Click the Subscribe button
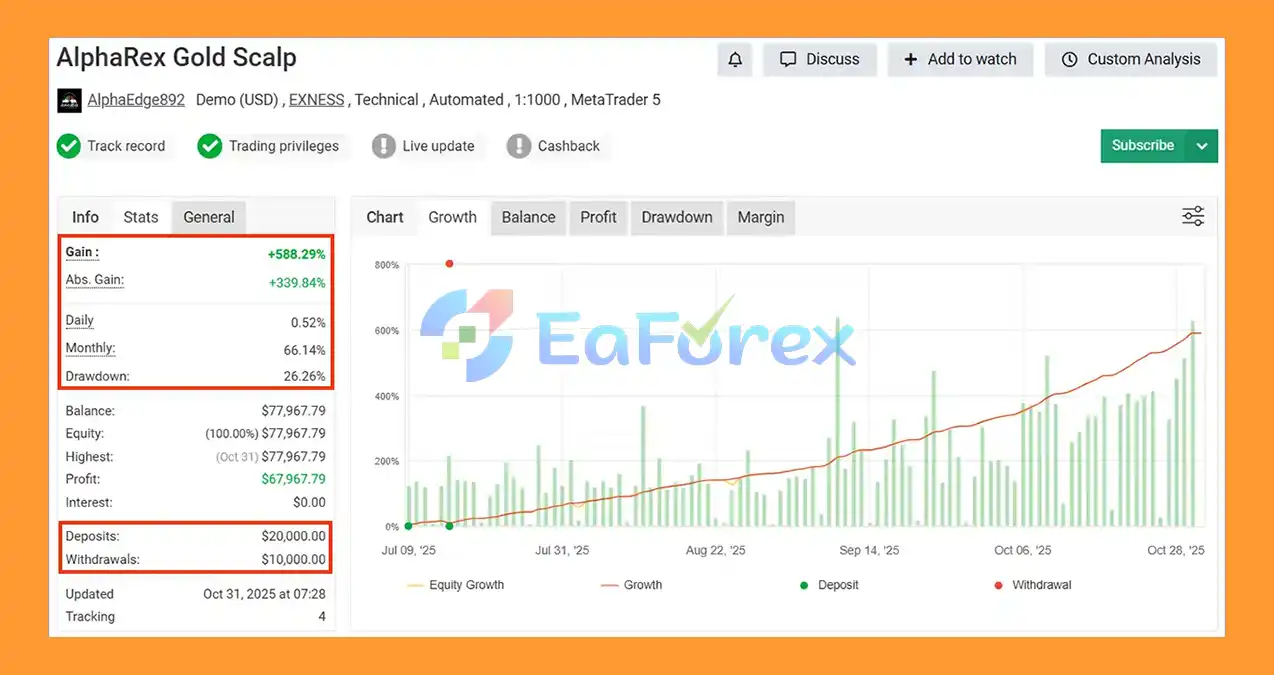This screenshot has height=675, width=1274. pyautogui.click(x=1143, y=146)
